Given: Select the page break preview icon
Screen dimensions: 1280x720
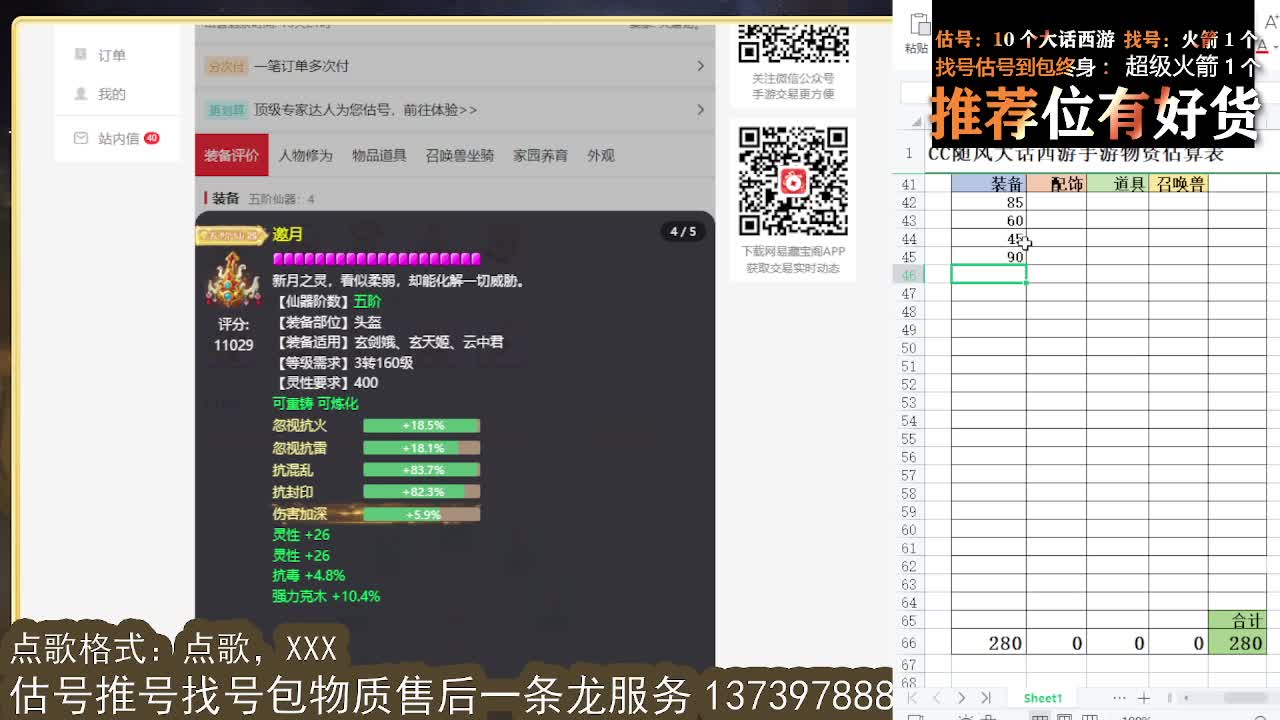Looking at the screenshot, I should 1090,716.
